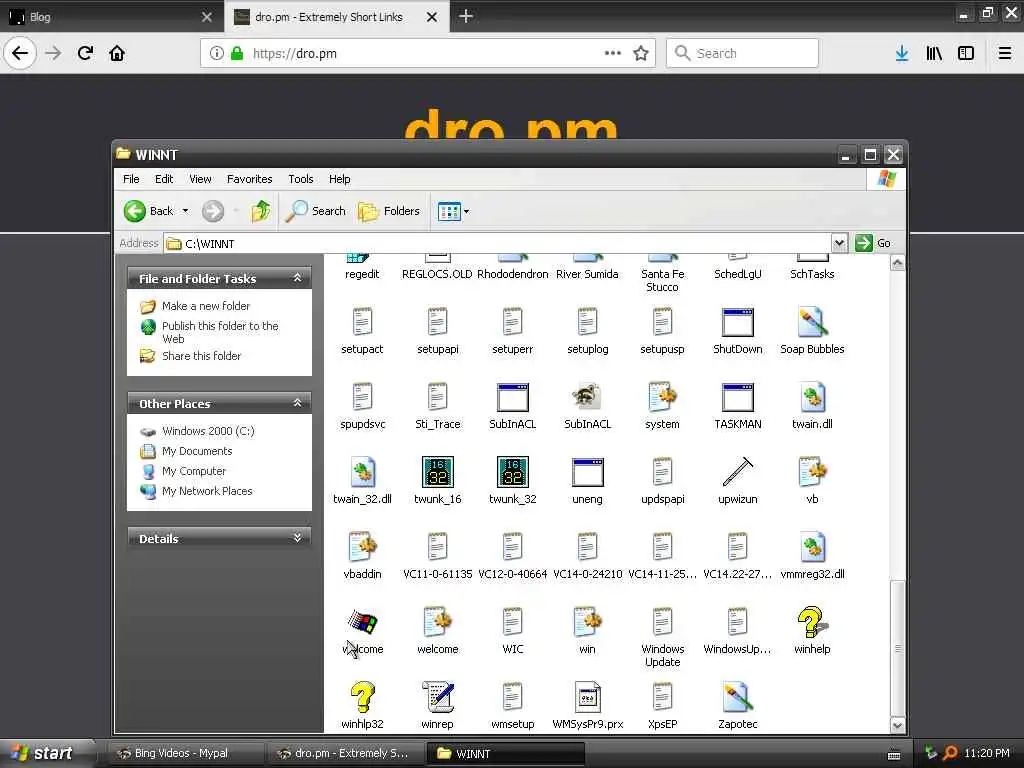The image size is (1024, 768).
Task: Click the Firefox home icon
Action: point(117,53)
